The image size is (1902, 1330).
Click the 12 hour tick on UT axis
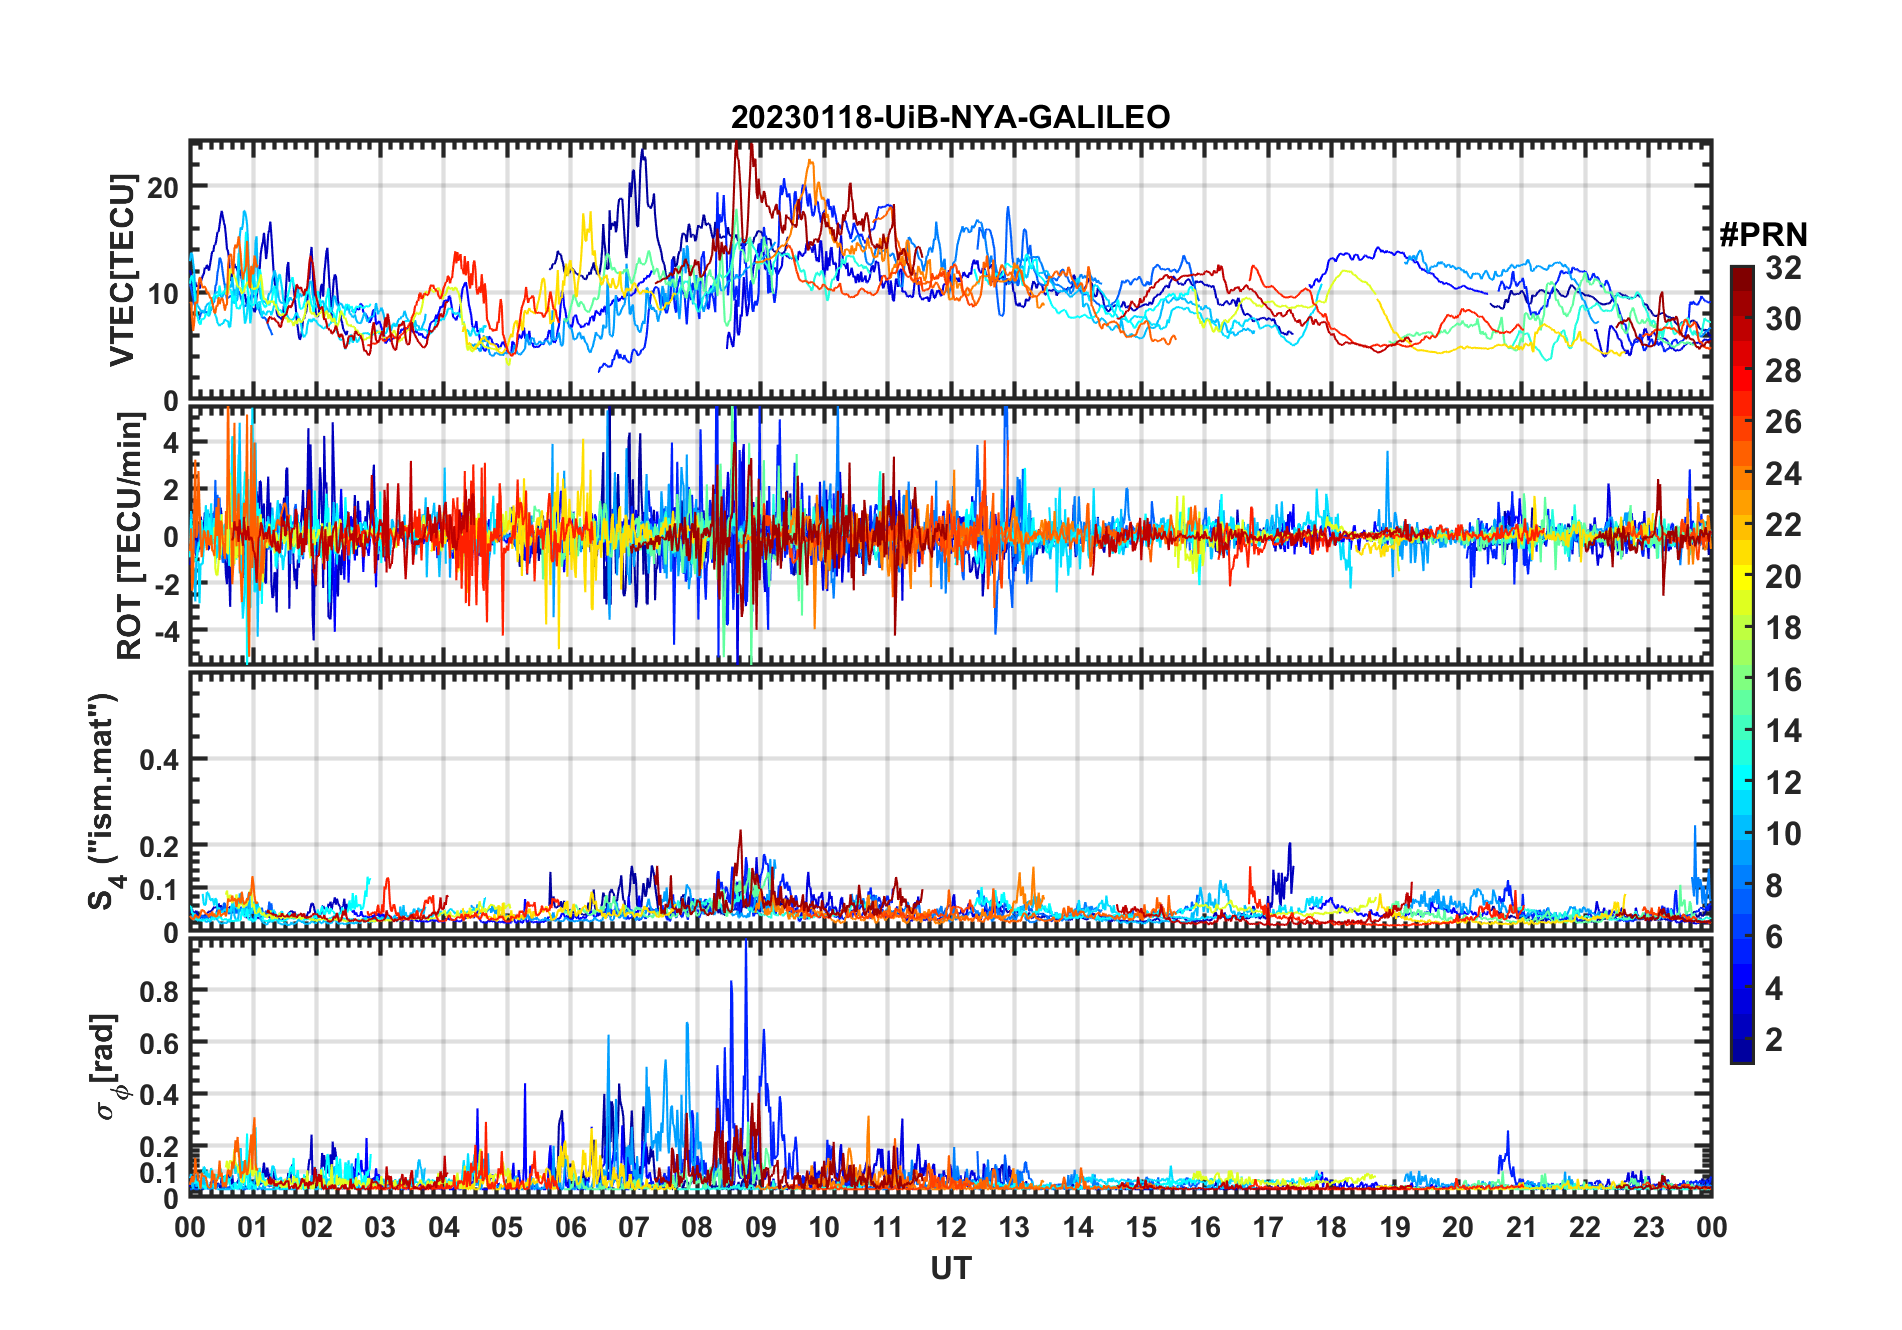point(951,1228)
